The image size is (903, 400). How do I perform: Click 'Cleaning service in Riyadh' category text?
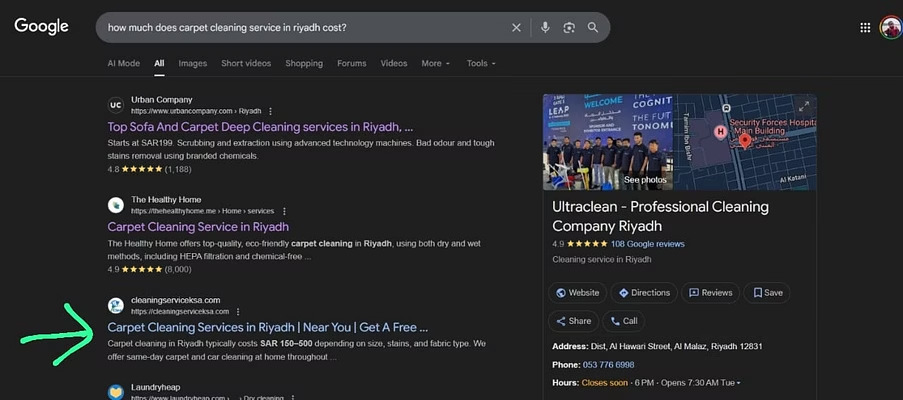point(602,260)
